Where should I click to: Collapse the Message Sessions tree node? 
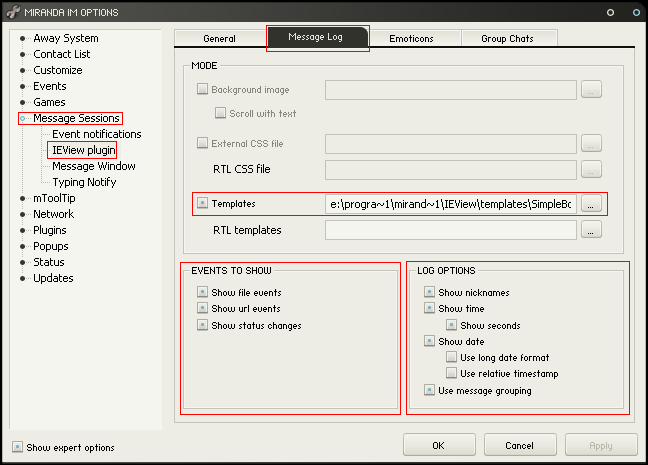pos(23,119)
